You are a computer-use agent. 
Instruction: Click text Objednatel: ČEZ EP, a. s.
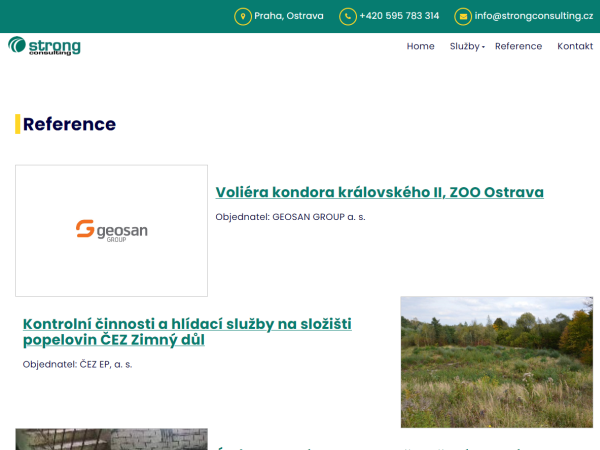tap(77, 364)
